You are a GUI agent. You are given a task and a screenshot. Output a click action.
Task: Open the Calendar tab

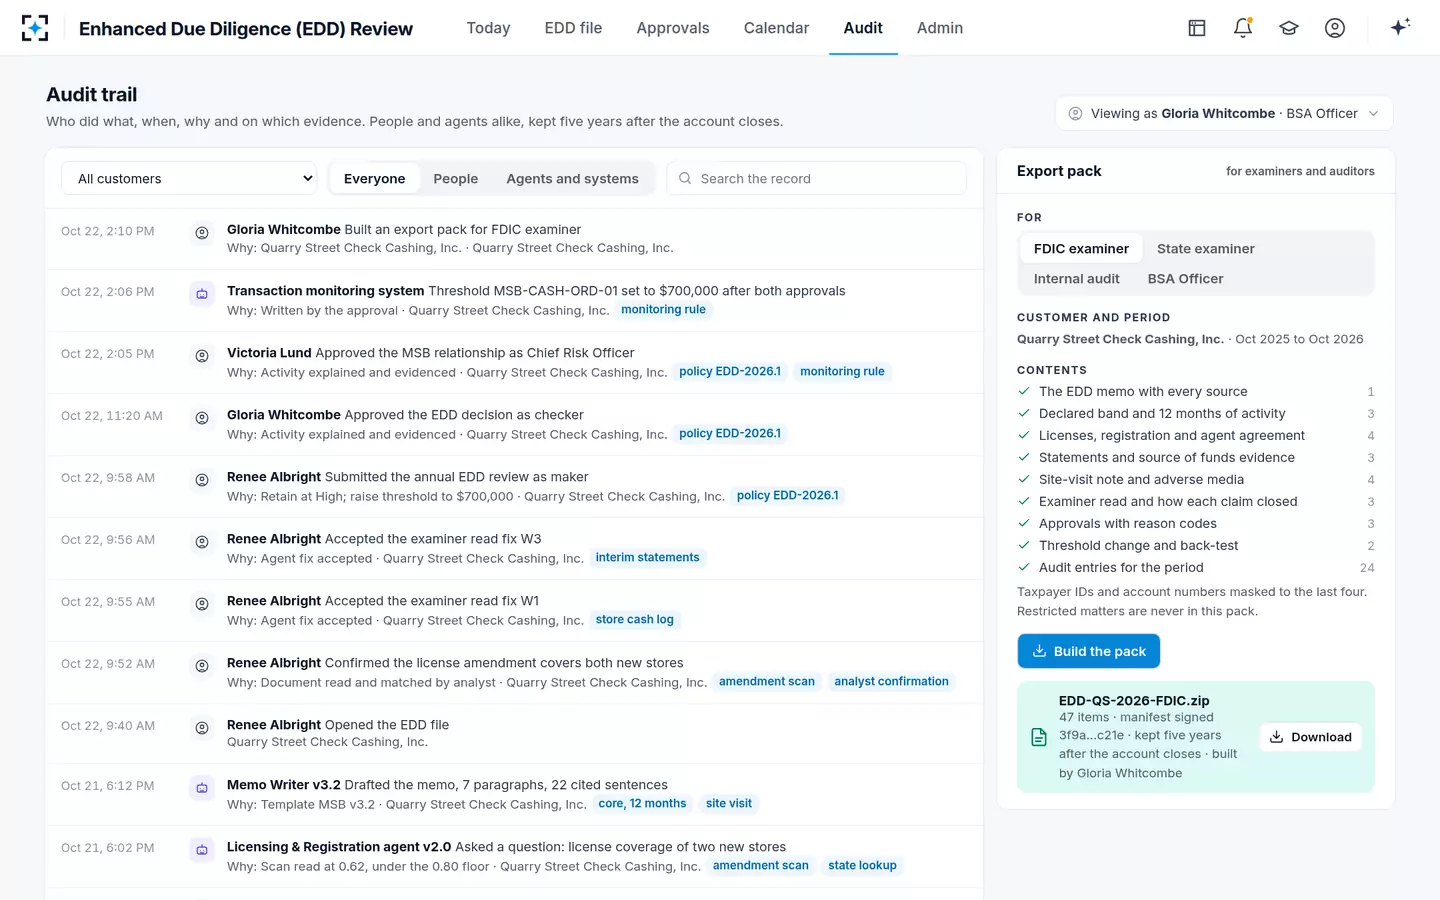pos(776,28)
